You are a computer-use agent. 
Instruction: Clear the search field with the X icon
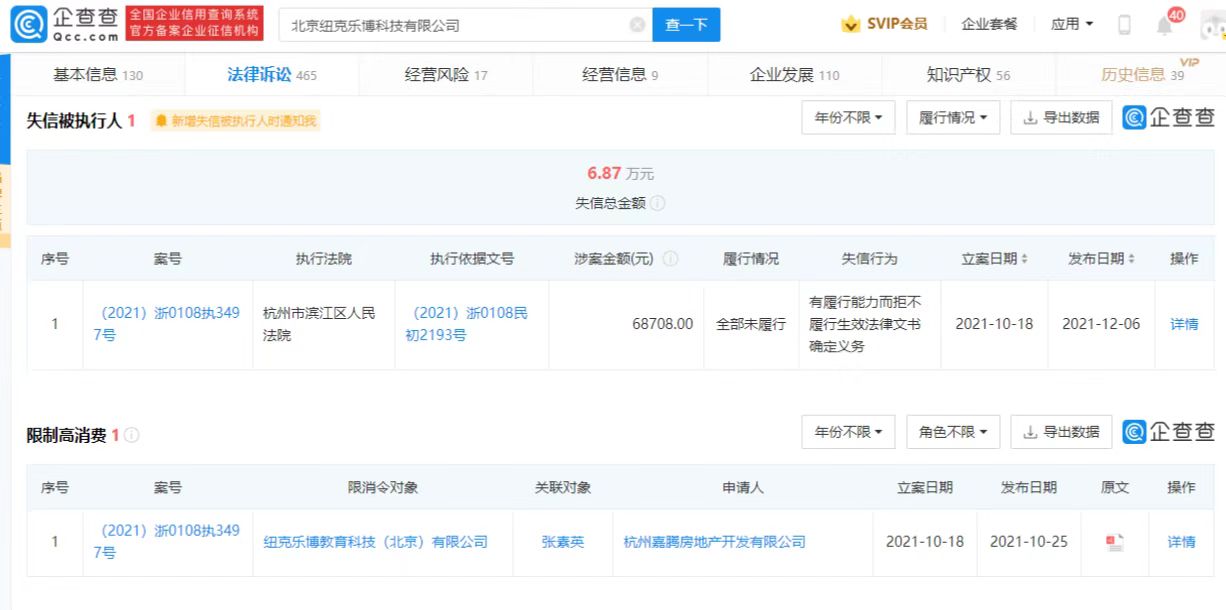[x=637, y=25]
